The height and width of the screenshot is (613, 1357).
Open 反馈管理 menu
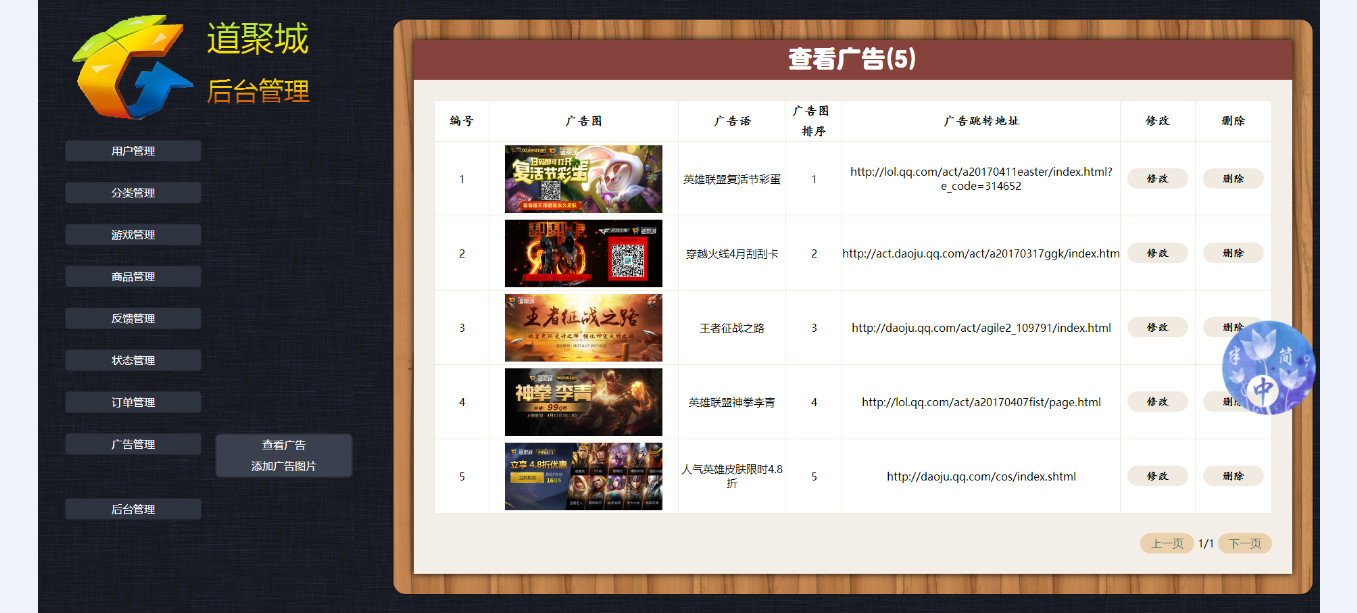(x=133, y=319)
